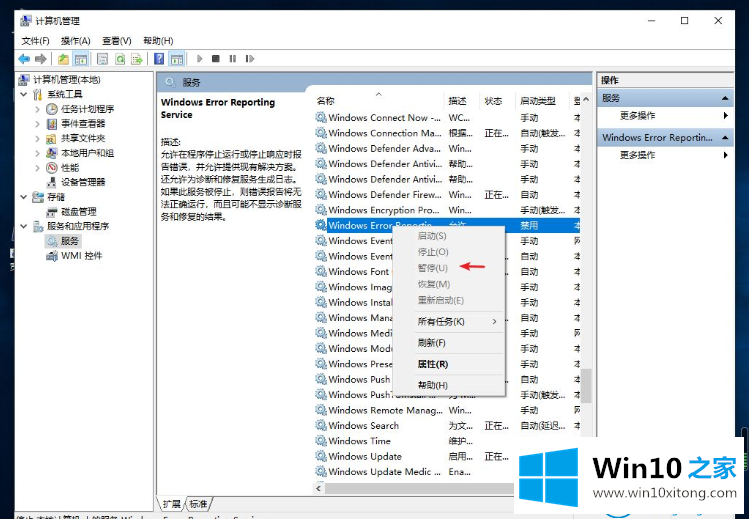This screenshot has width=749, height=519.
Task: Click the Stop service square icon
Action: click(216, 59)
